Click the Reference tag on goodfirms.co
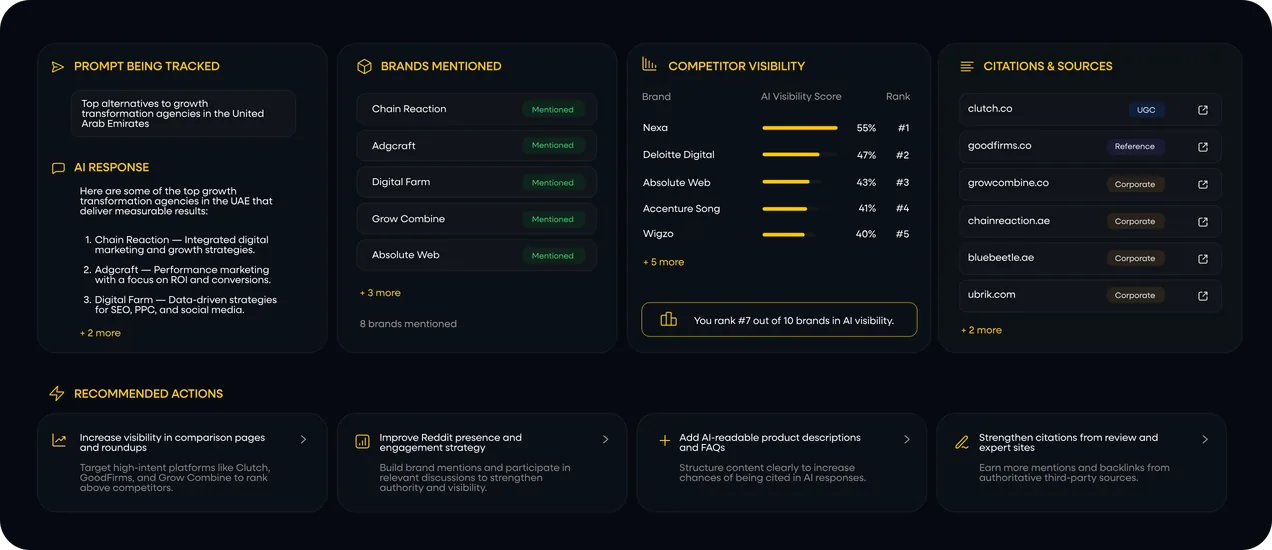Viewport: 1272px width, 550px height. coord(1135,147)
